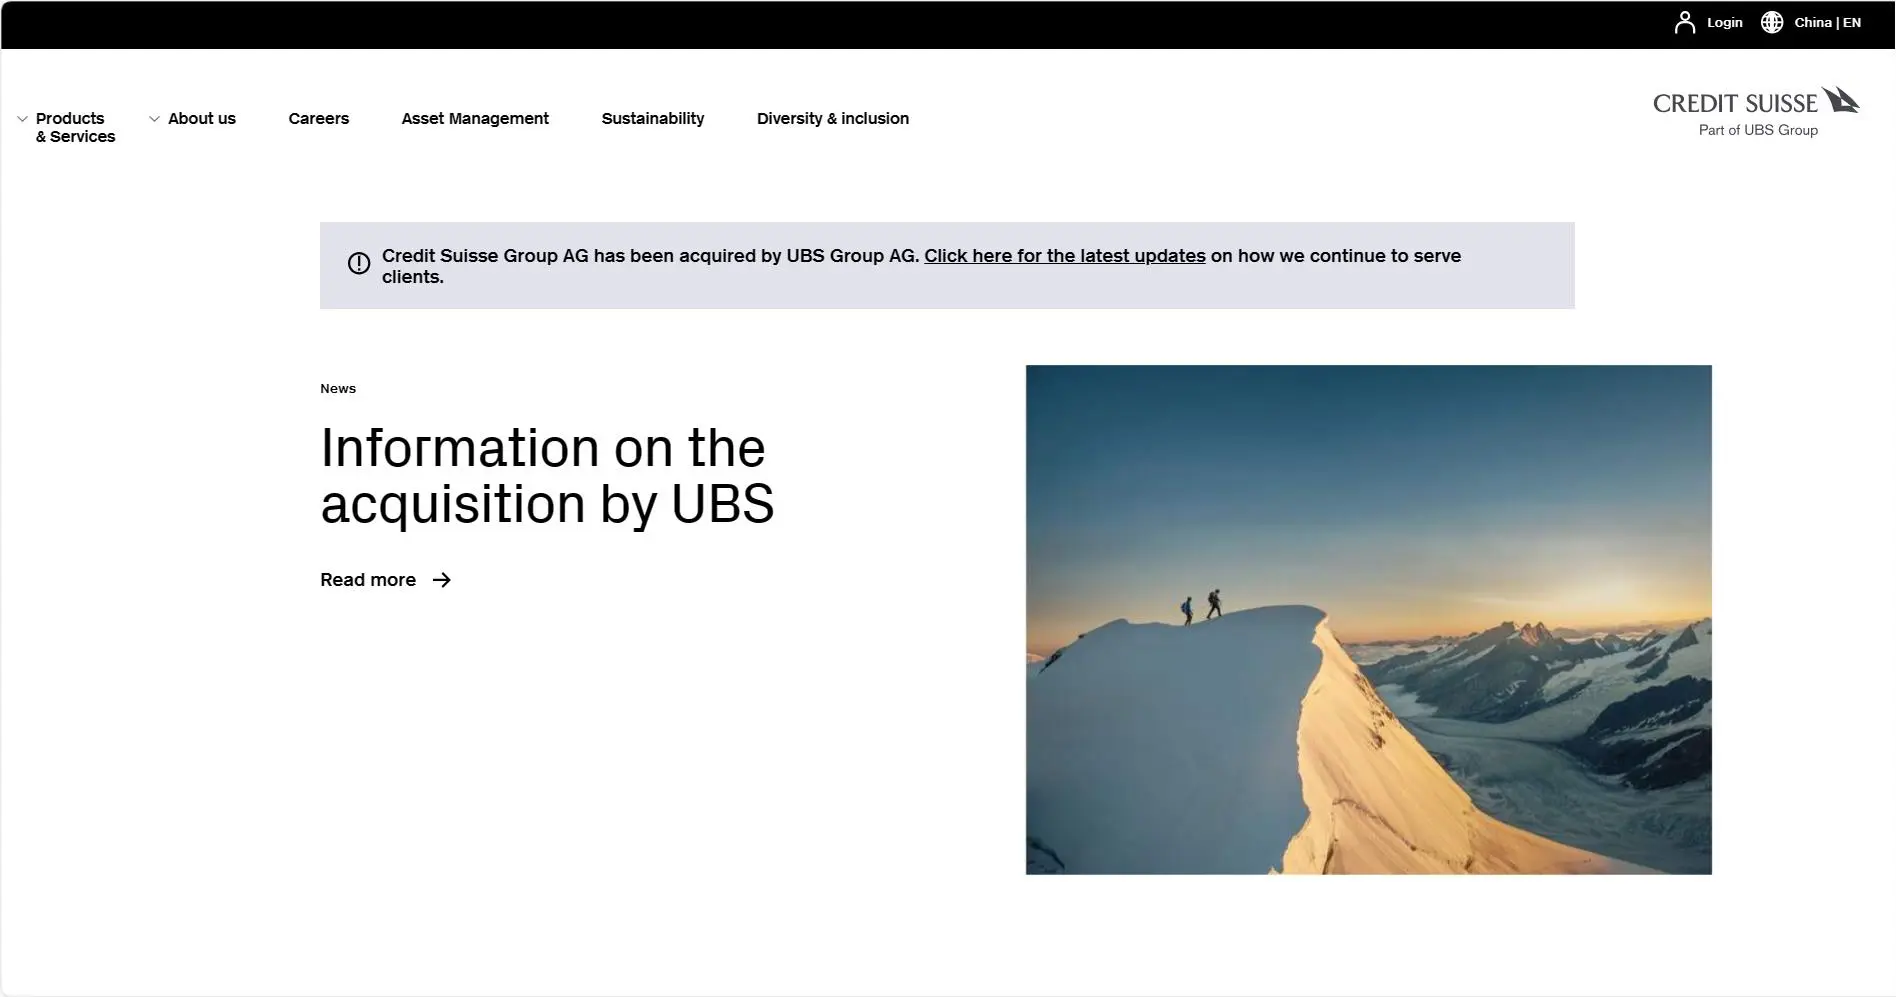Click the 'Part of UBS Group' tagline
Viewport: 1896px width, 997px height.
coord(1758,130)
